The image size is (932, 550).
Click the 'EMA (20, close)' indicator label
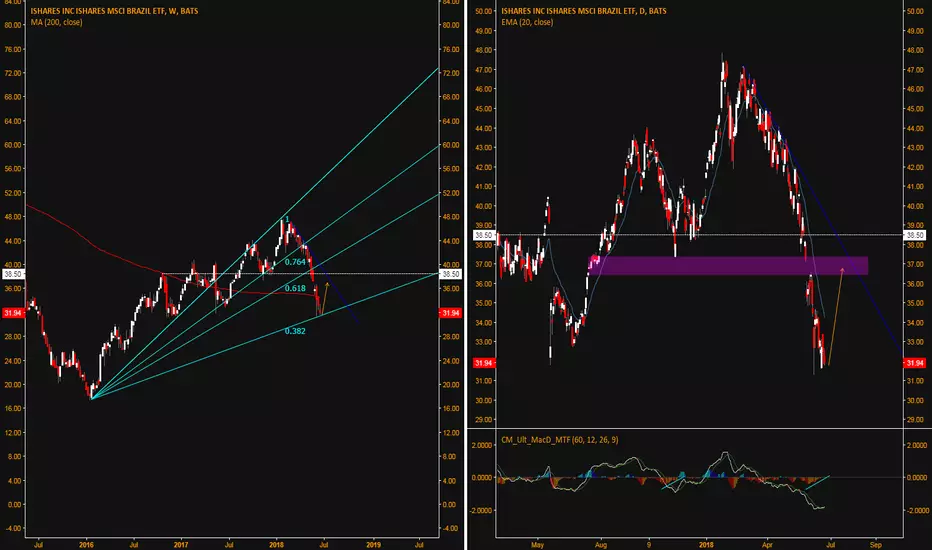click(x=527, y=22)
